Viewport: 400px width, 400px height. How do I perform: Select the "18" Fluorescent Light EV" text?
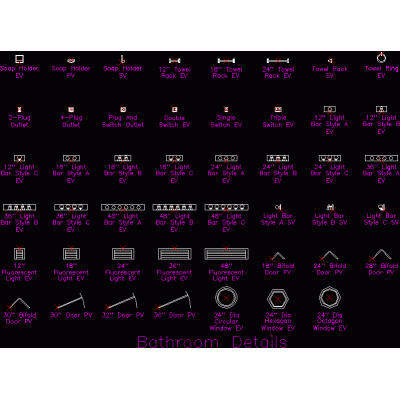pyautogui.click(x=71, y=272)
